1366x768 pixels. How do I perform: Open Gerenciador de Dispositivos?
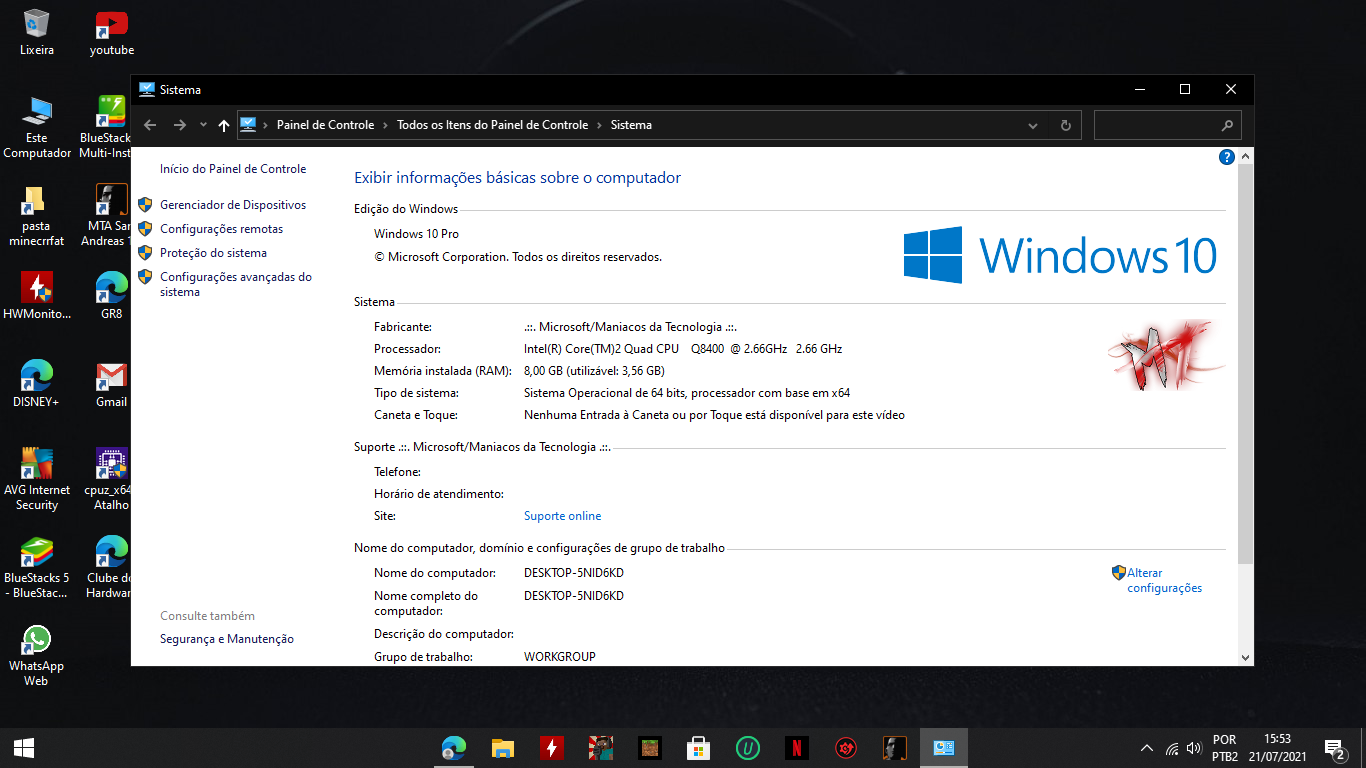[233, 205]
